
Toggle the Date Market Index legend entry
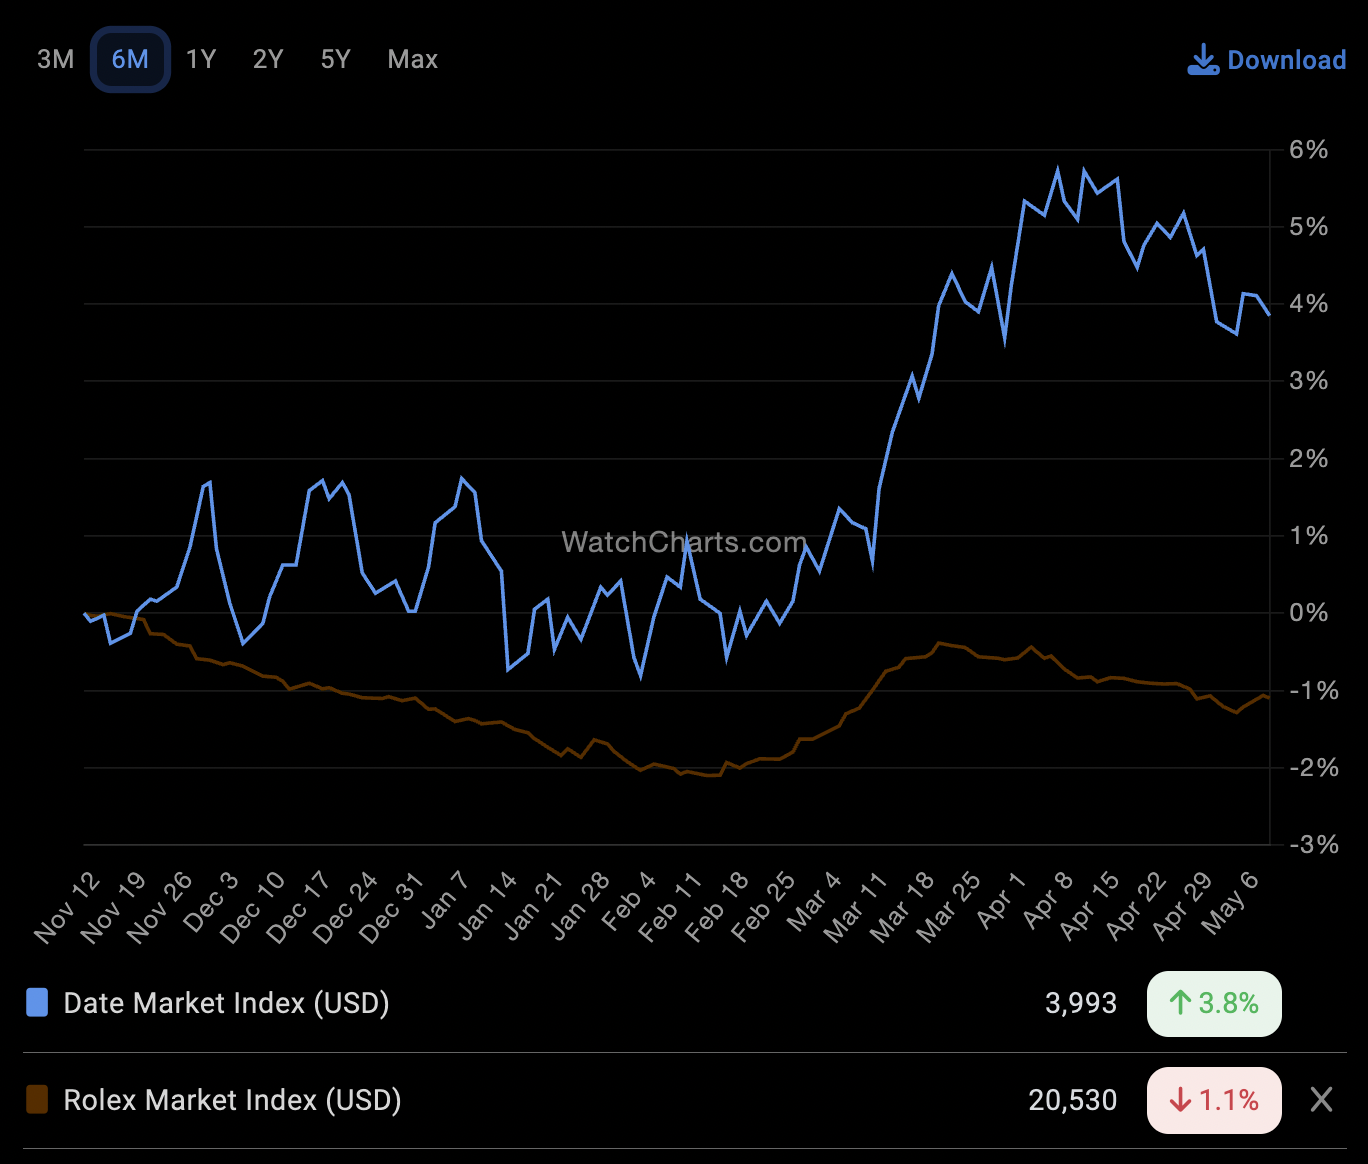225,1003
